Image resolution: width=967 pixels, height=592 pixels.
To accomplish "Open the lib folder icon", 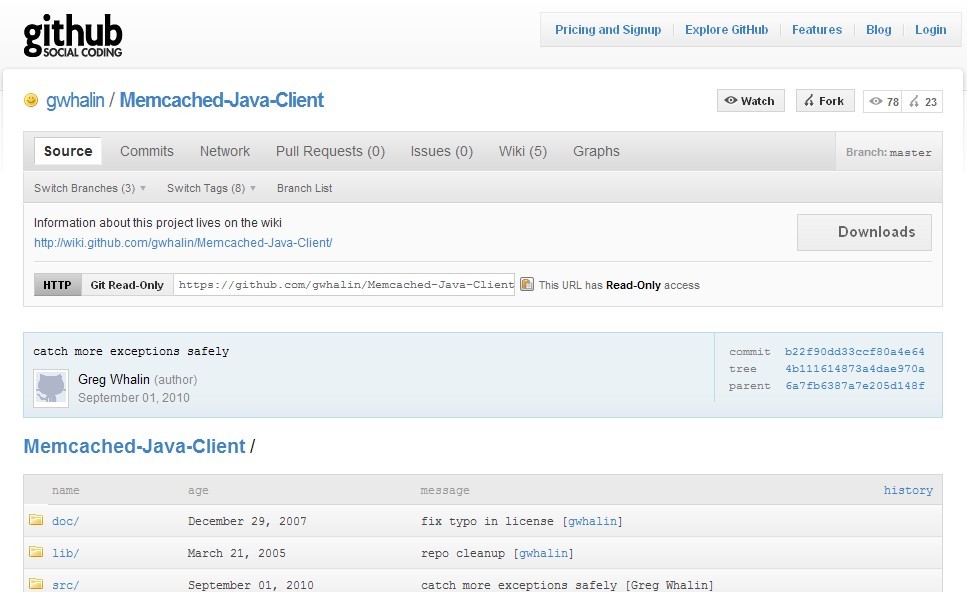I will pyautogui.click(x=36, y=552).
